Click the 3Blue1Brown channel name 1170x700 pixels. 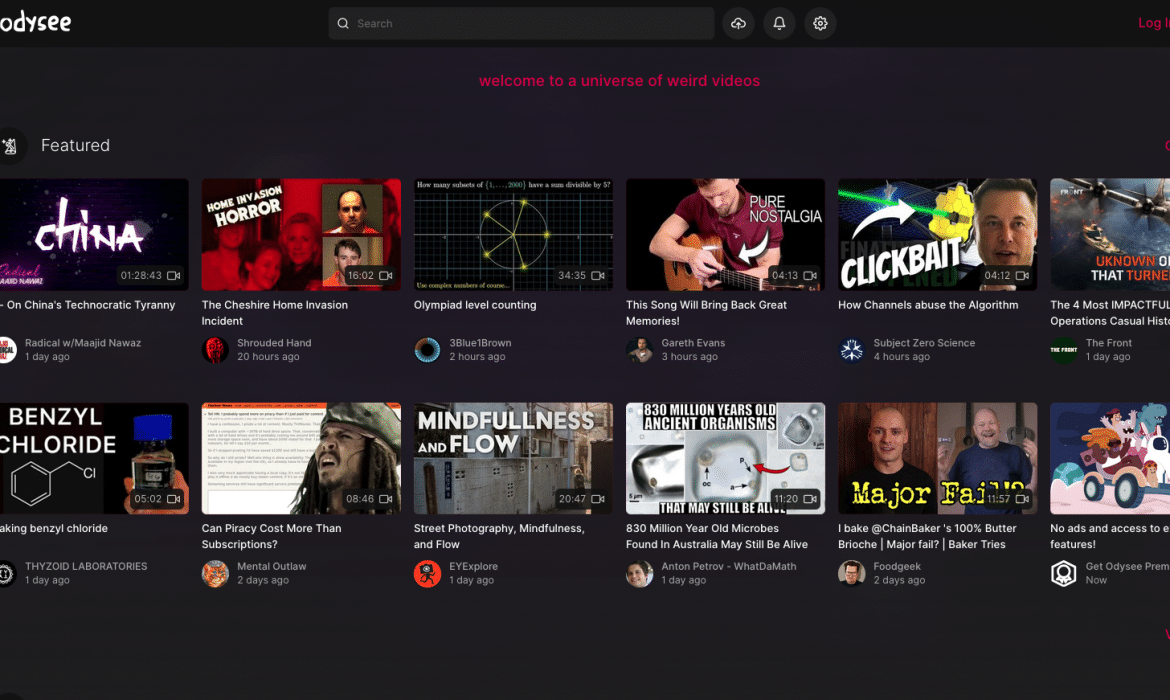point(480,343)
